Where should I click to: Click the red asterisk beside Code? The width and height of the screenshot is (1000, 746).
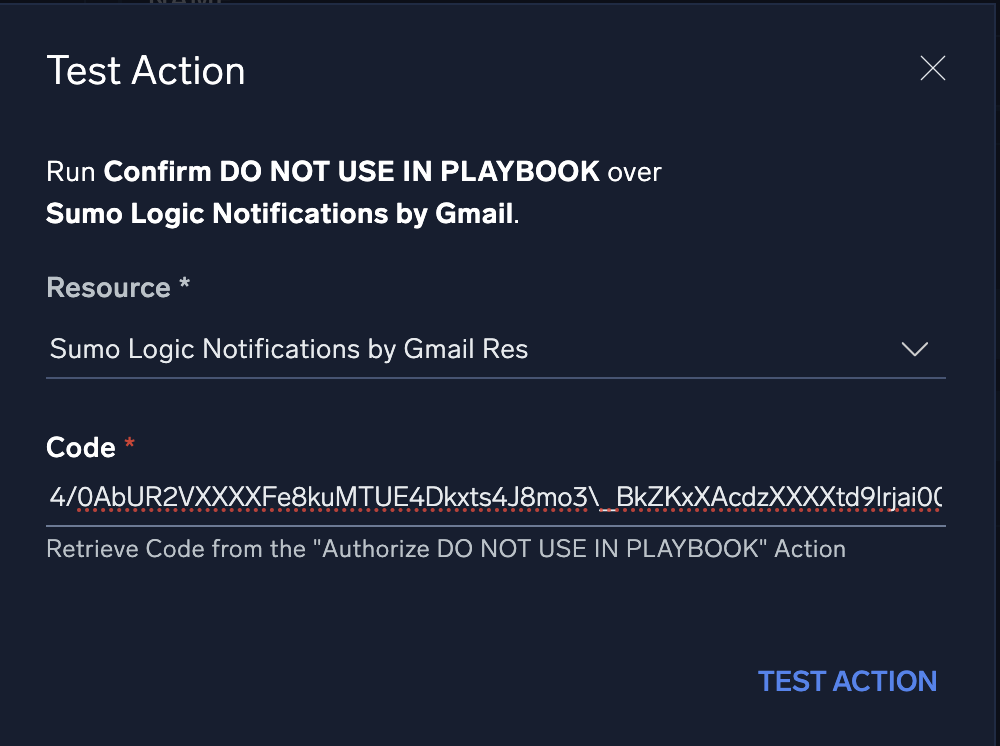[128, 445]
